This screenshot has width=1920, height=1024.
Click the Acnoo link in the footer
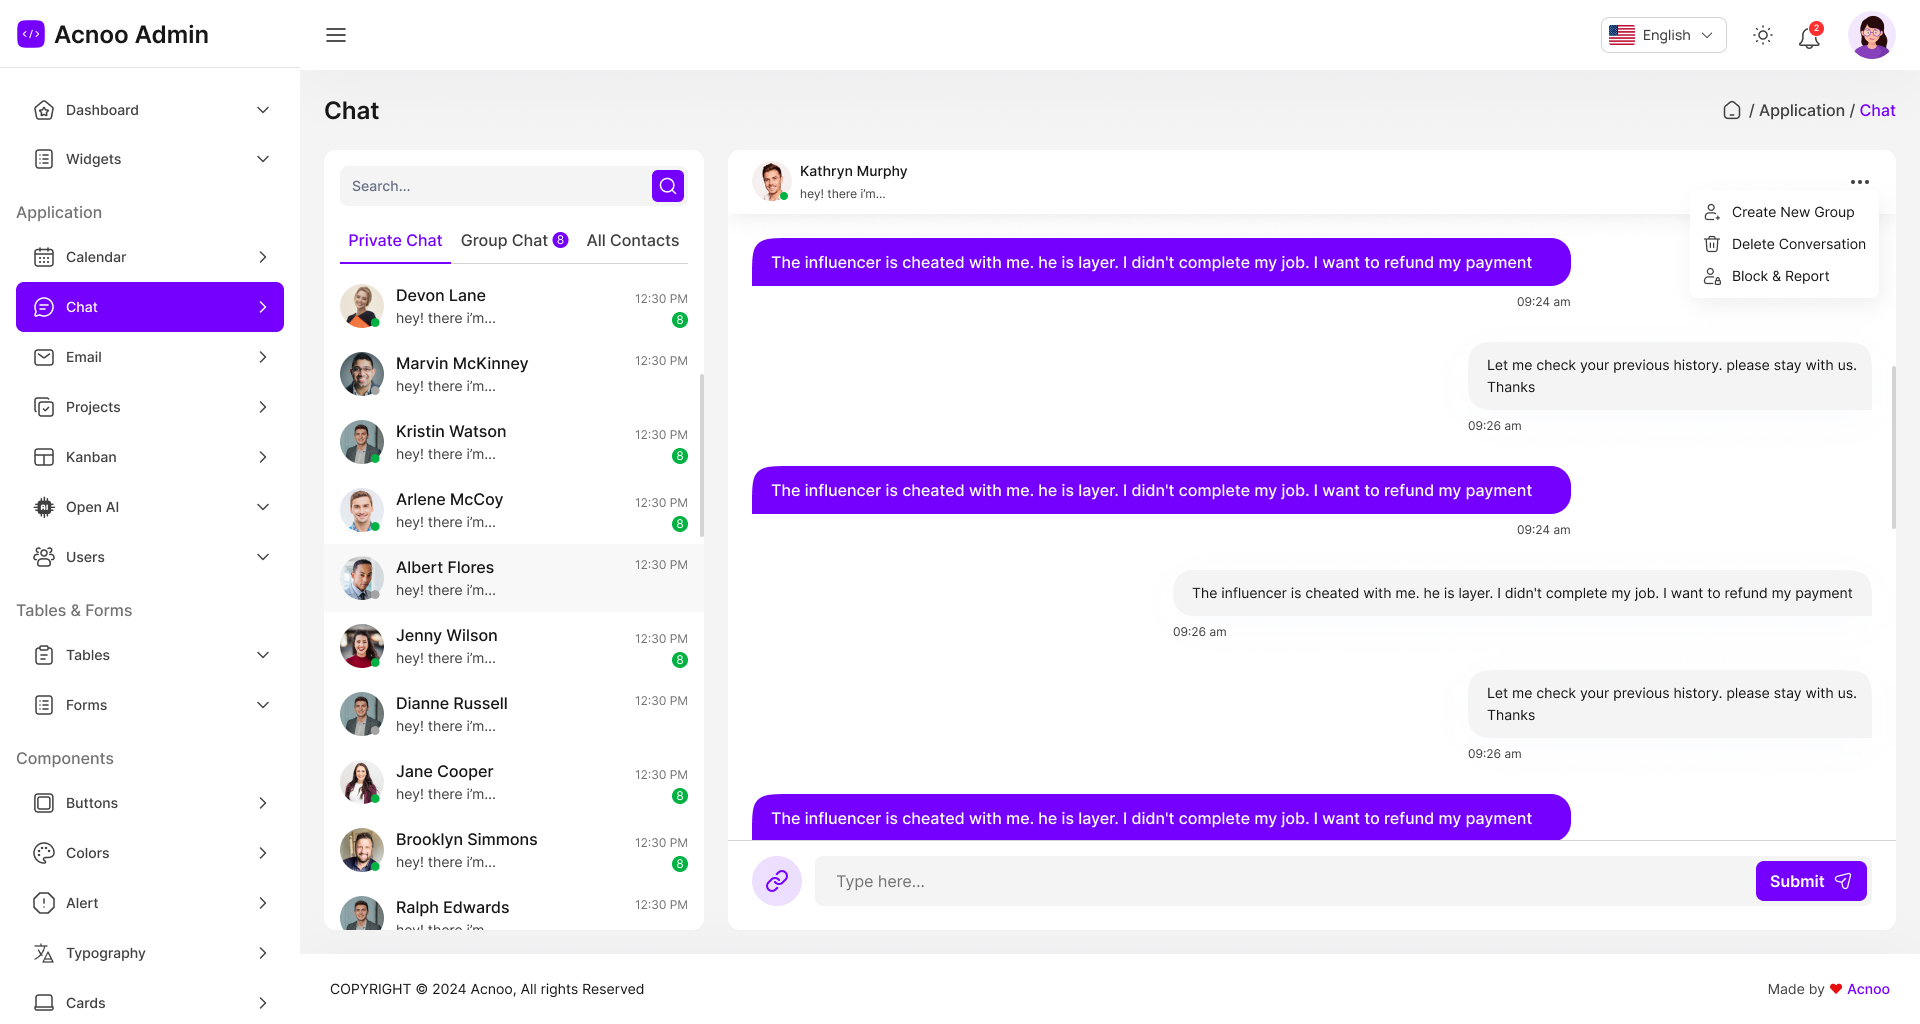tap(1868, 989)
